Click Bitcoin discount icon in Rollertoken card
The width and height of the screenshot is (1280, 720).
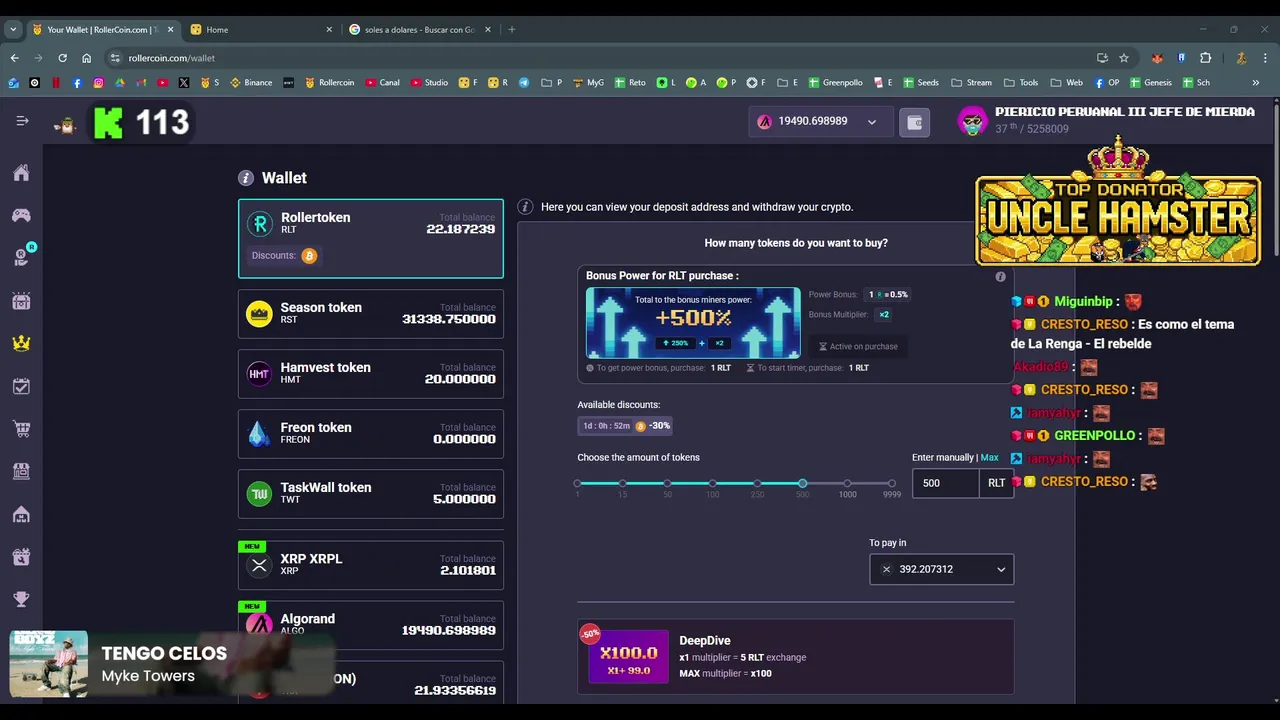[309, 256]
